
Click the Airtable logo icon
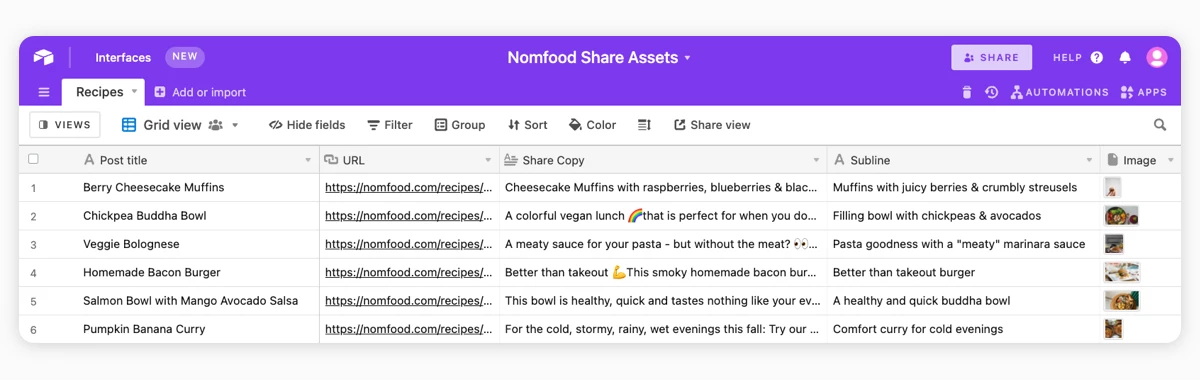click(x=43, y=57)
